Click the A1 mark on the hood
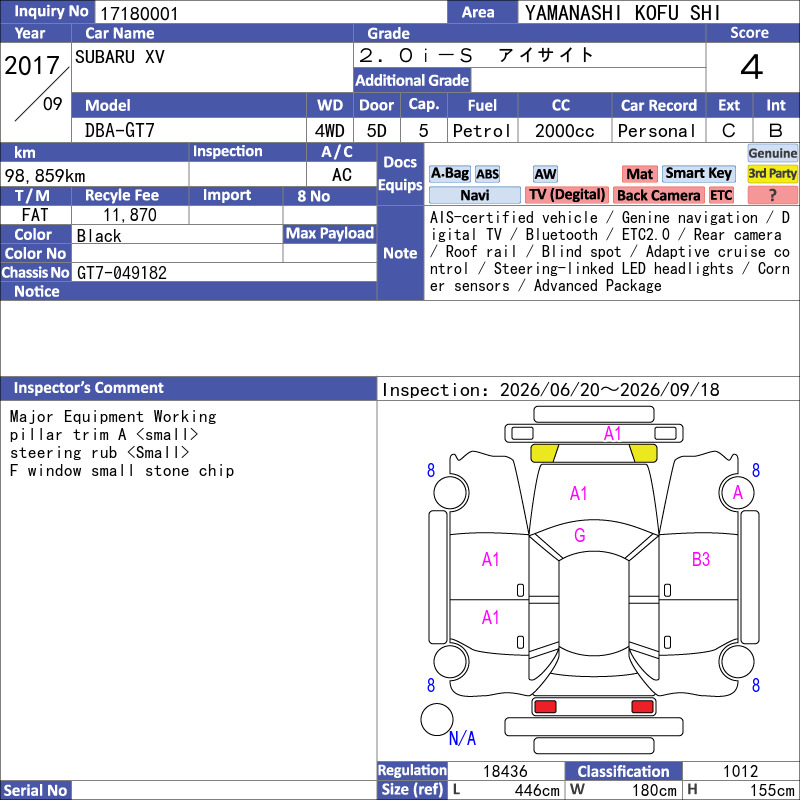Image resolution: width=800 pixels, height=800 pixels. [x=579, y=493]
